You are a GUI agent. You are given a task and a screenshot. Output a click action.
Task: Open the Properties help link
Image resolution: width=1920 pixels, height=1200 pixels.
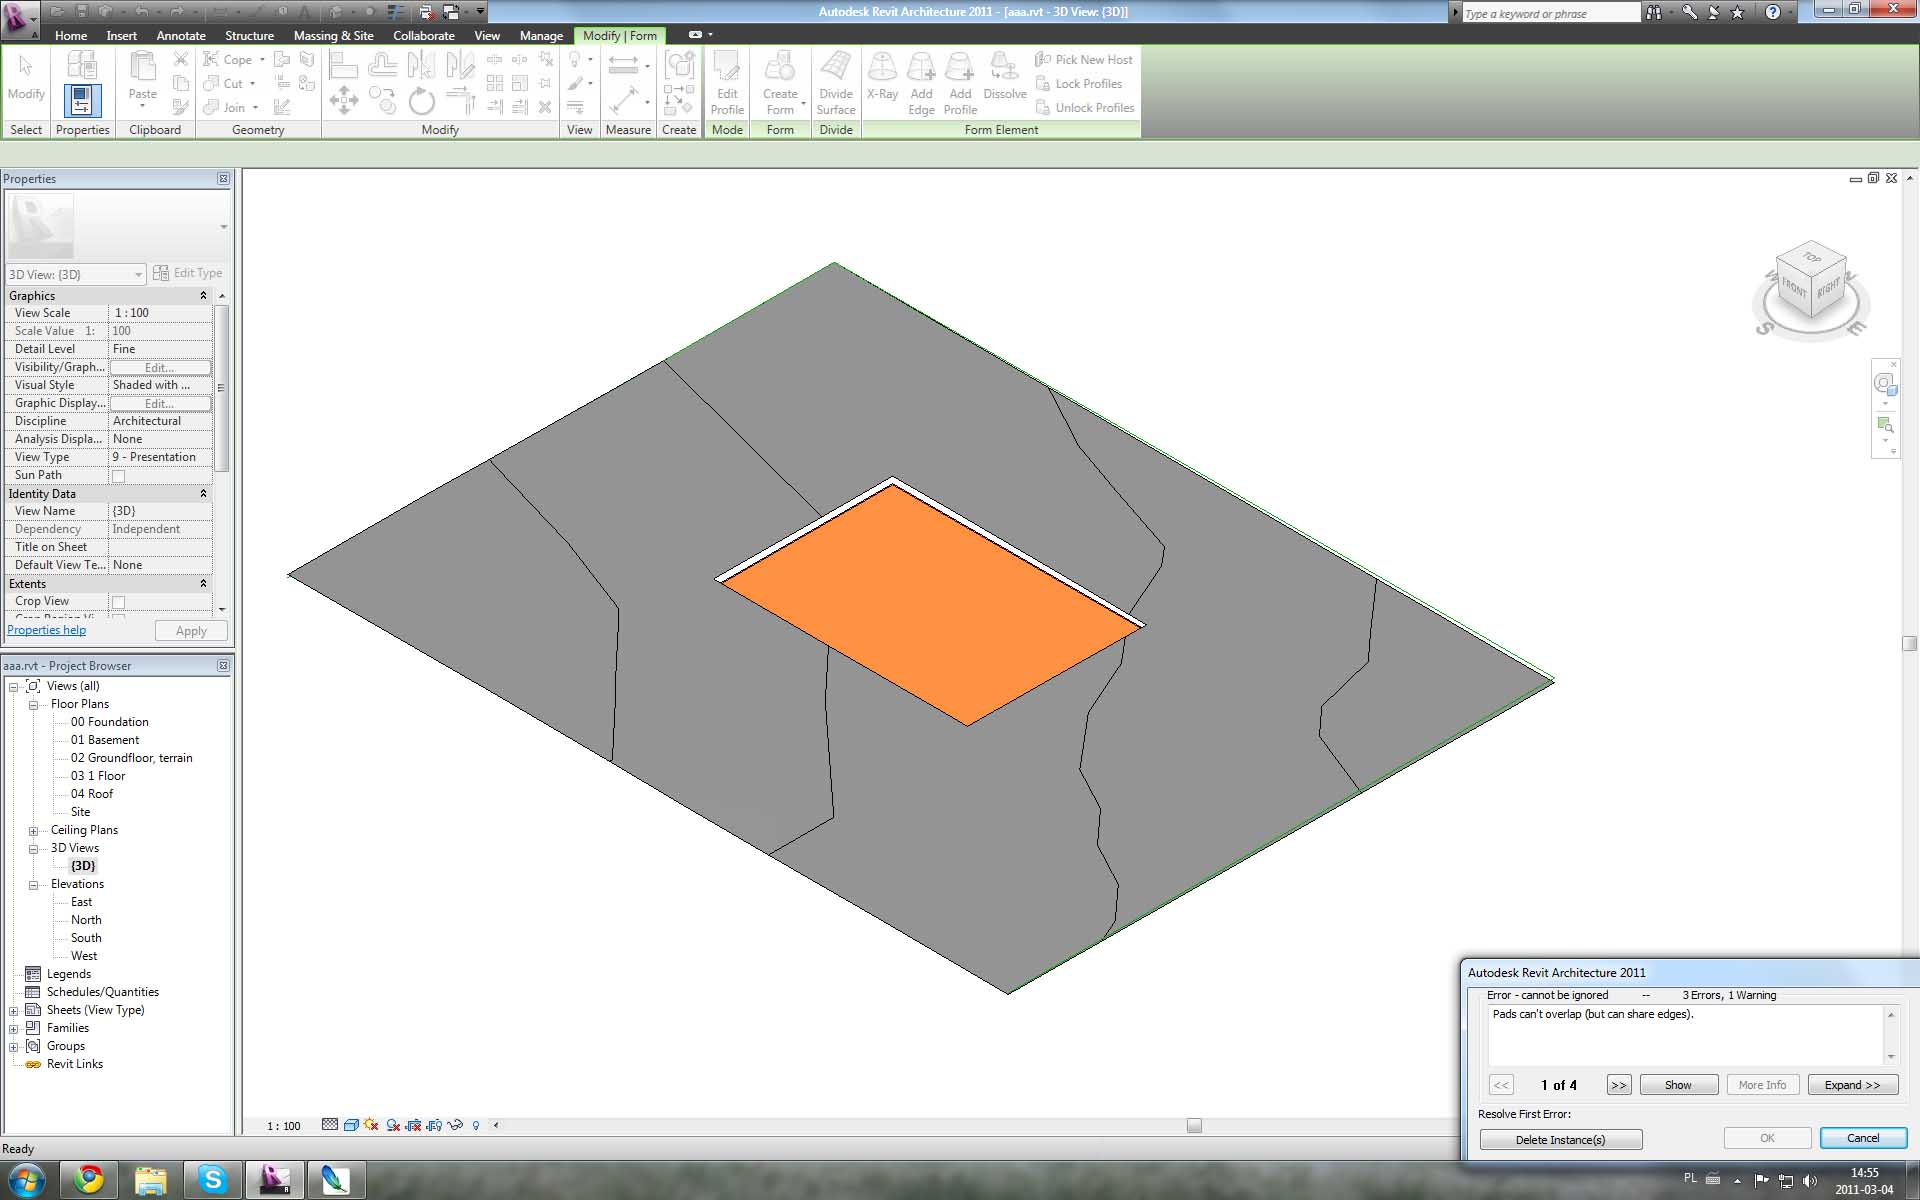(46, 630)
